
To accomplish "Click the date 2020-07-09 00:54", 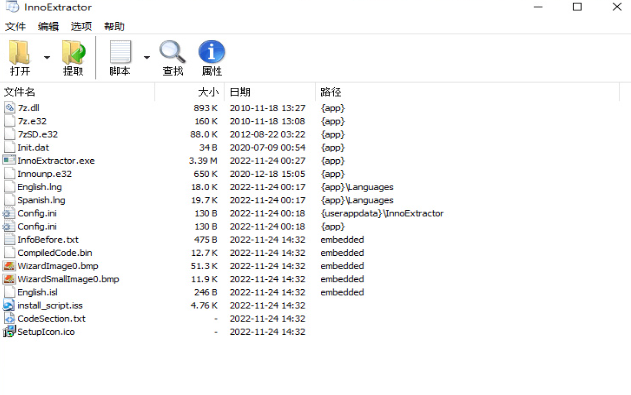I will (268, 148).
